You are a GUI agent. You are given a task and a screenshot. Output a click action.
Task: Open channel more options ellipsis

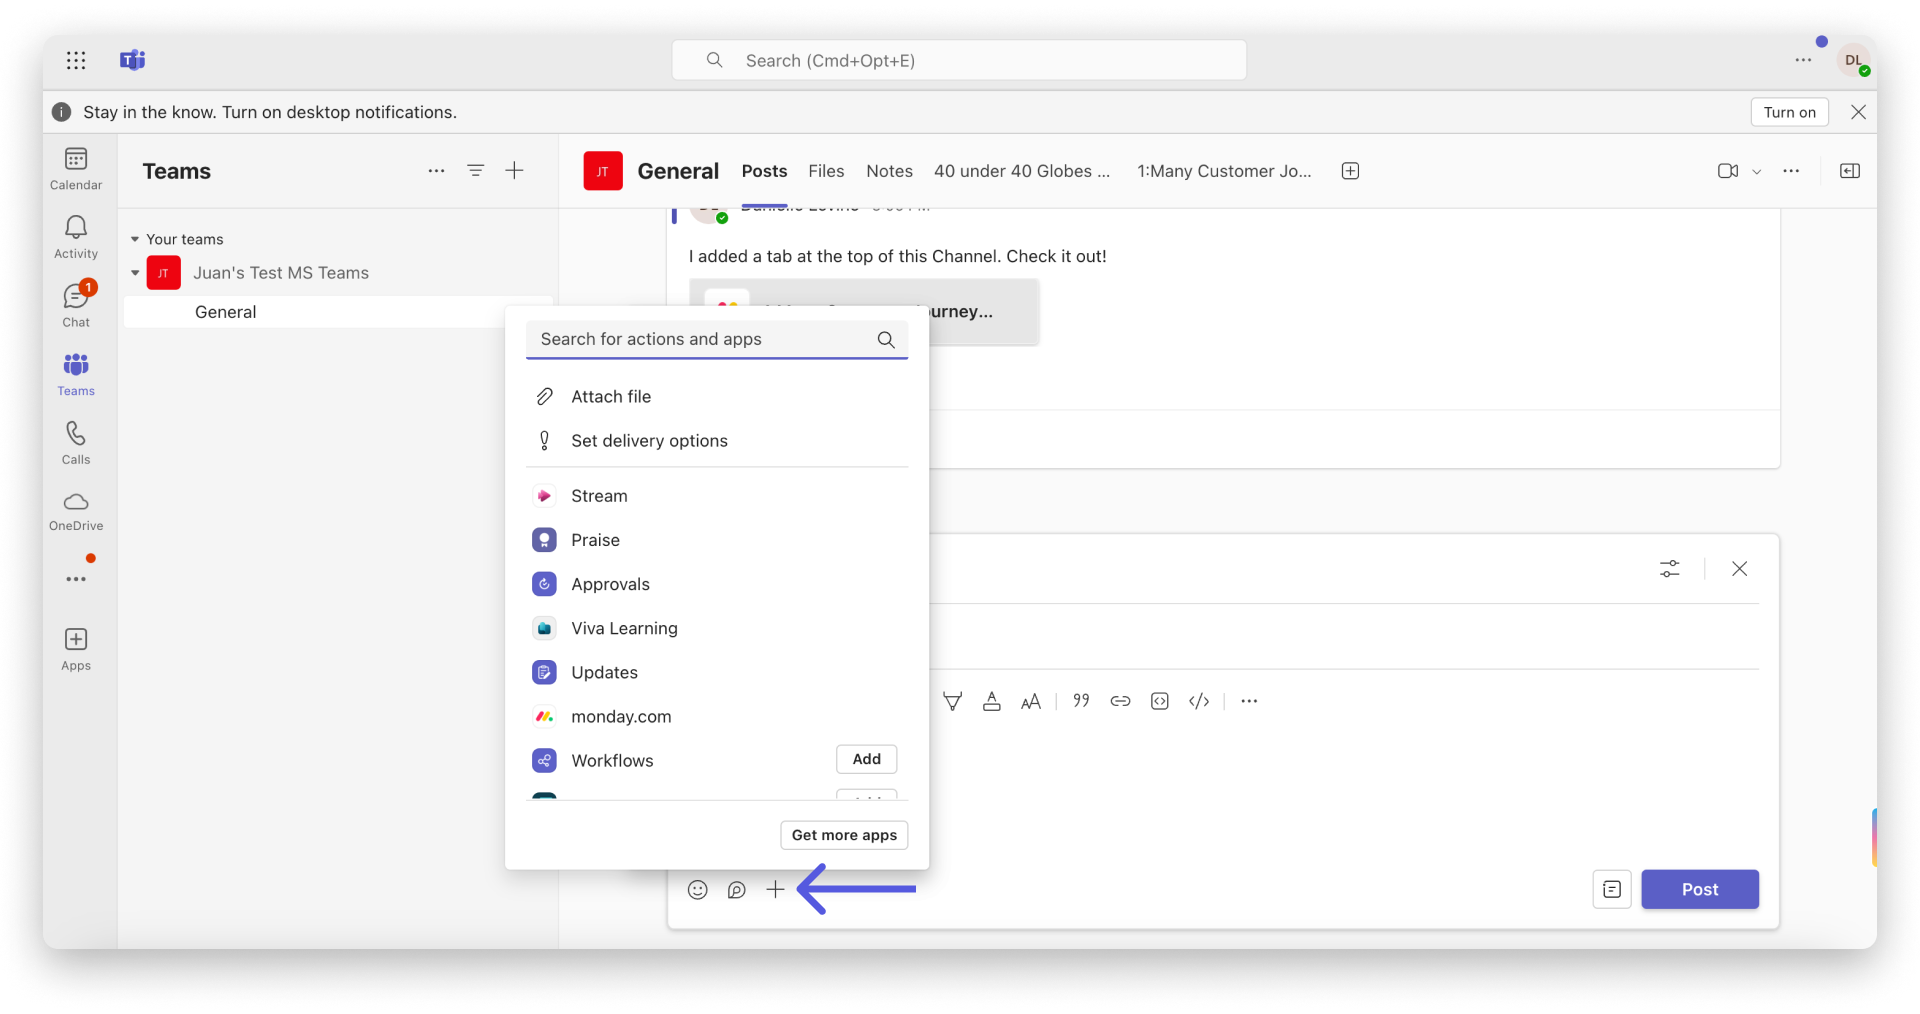click(x=1791, y=171)
